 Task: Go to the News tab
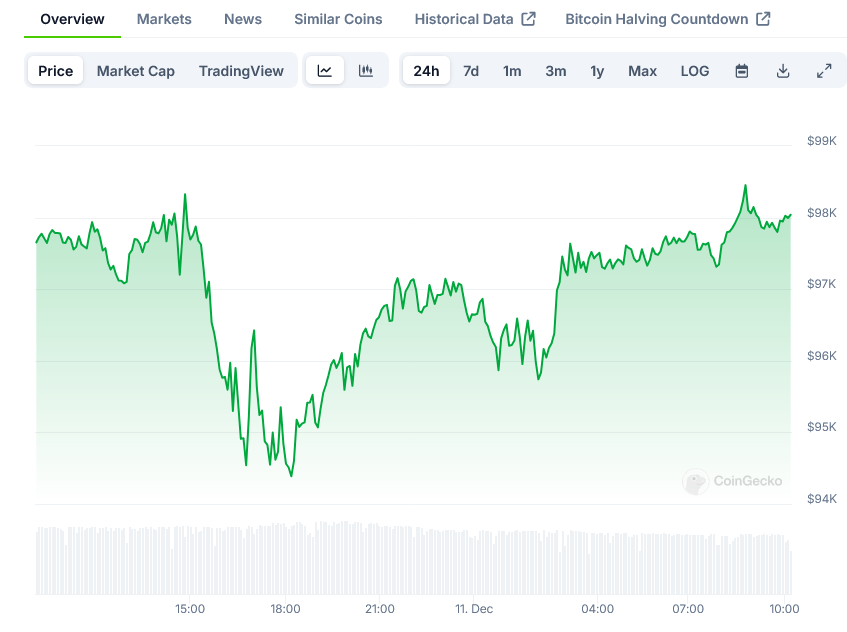pos(243,19)
